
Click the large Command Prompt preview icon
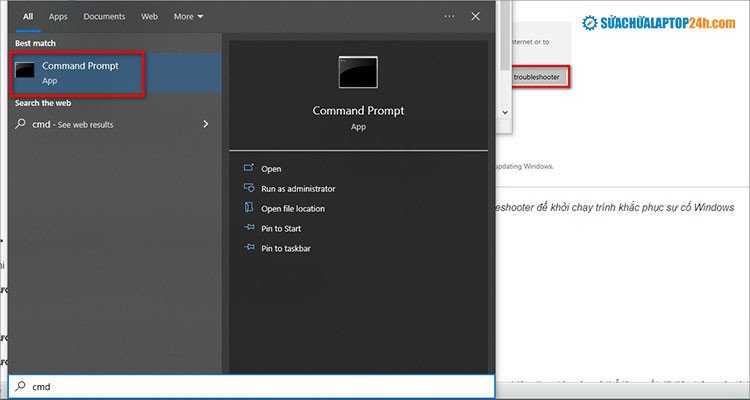358,72
